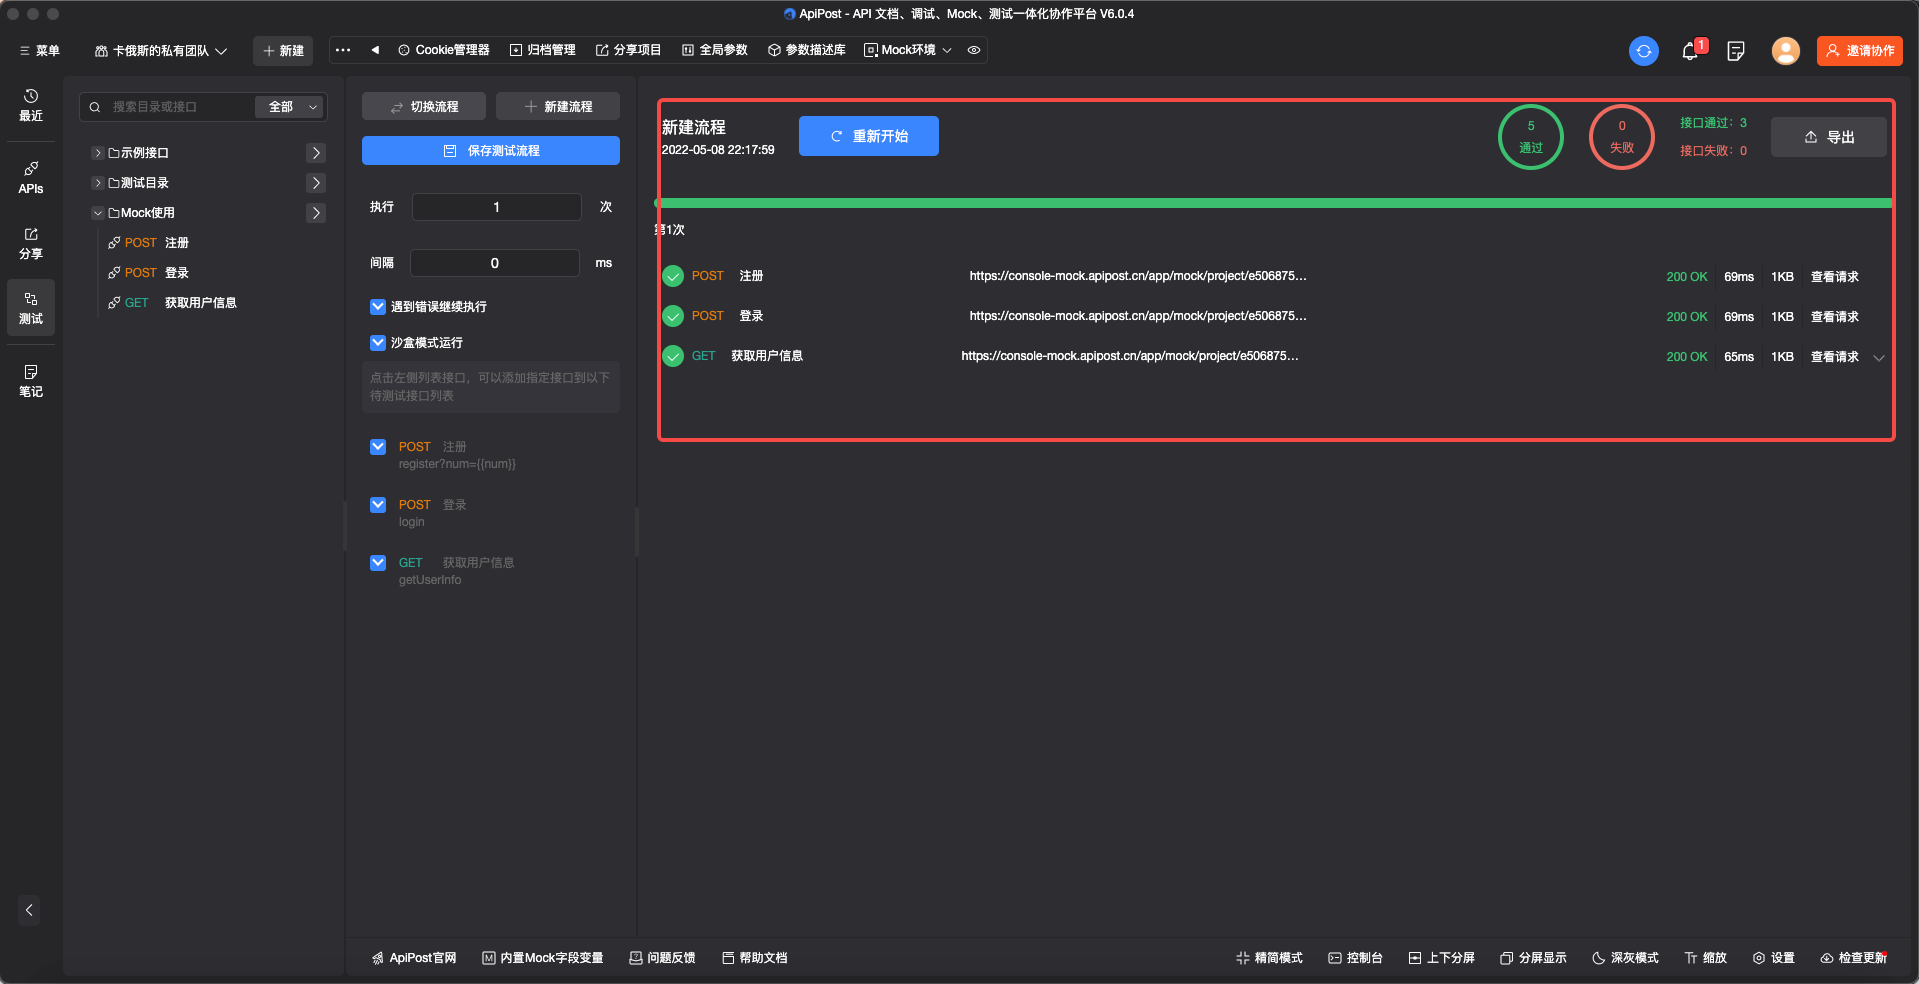This screenshot has width=1919, height=984.
Task: Open the 全部 filter dropdown
Action: [290, 107]
